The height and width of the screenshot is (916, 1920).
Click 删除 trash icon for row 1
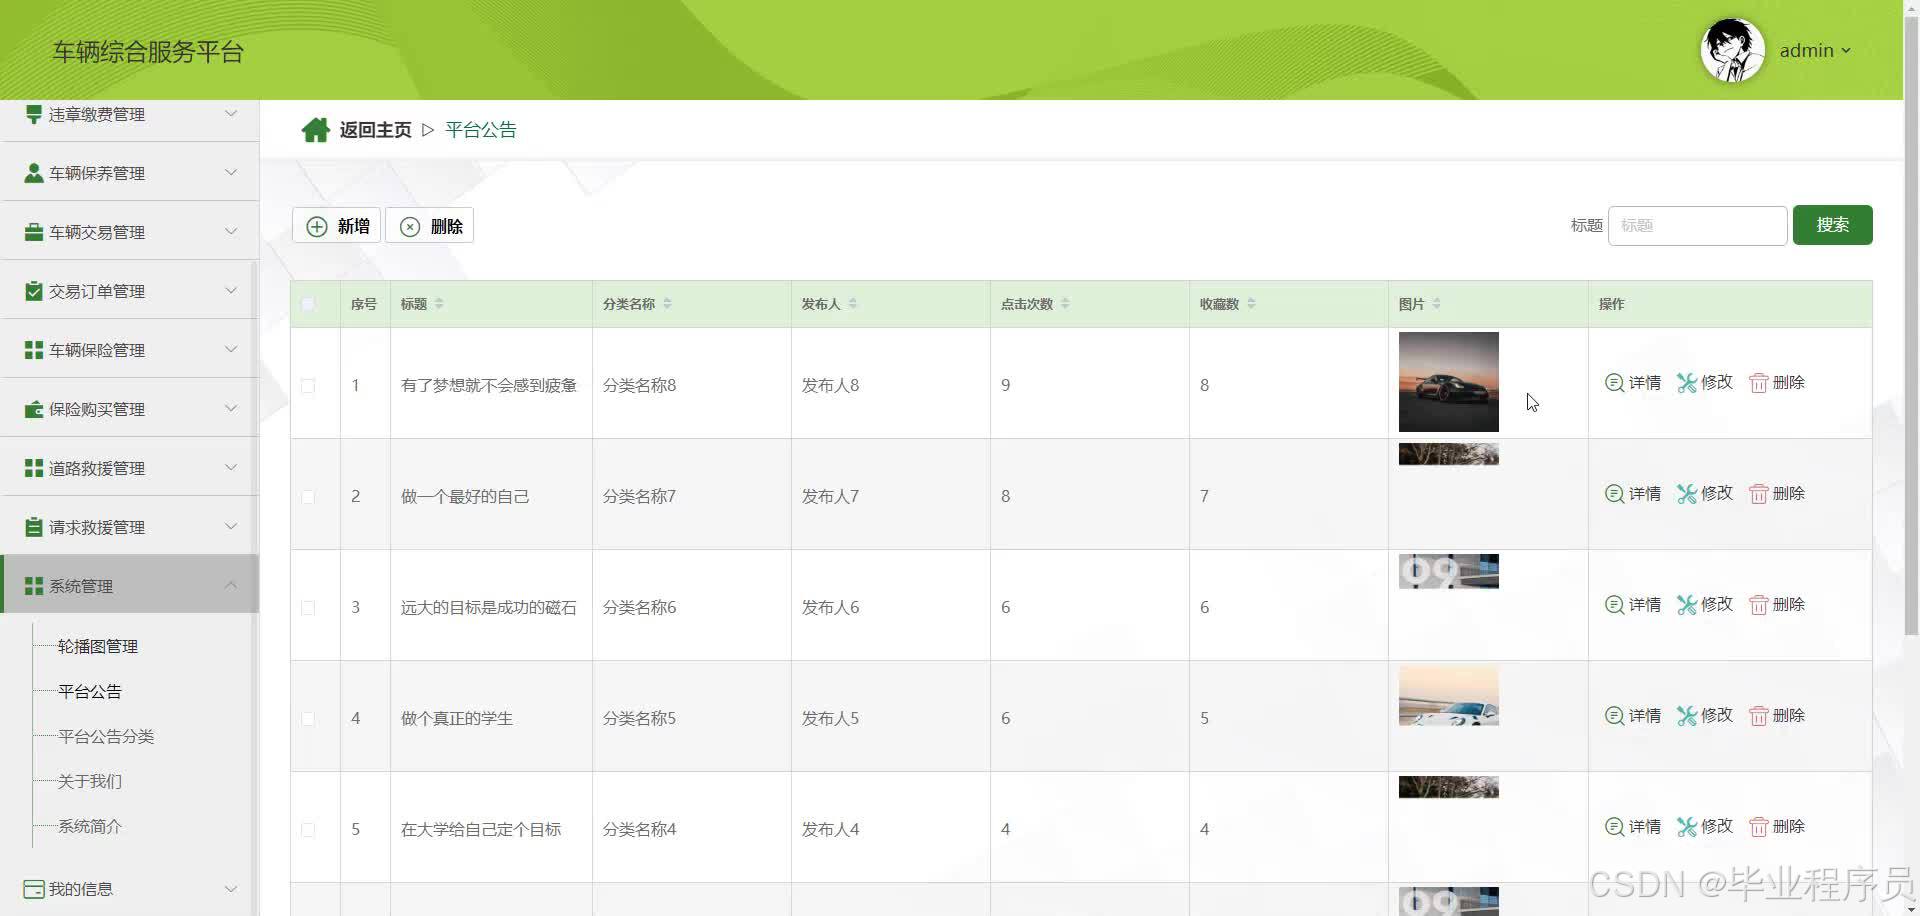click(x=1758, y=383)
